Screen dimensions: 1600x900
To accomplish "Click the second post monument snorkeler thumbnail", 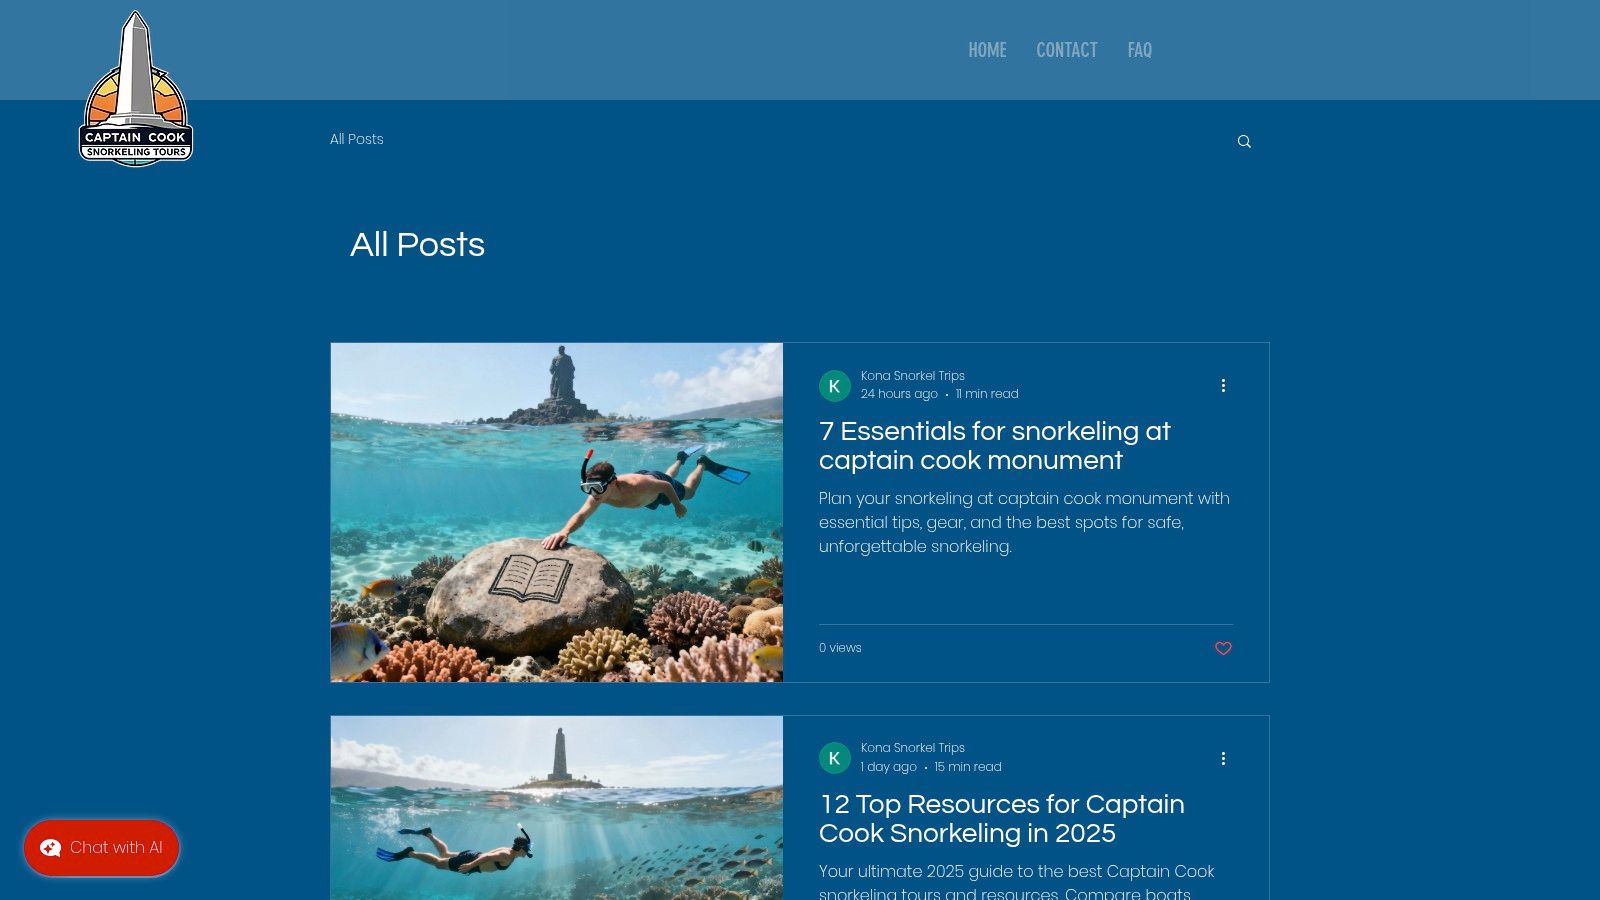I will (557, 808).
